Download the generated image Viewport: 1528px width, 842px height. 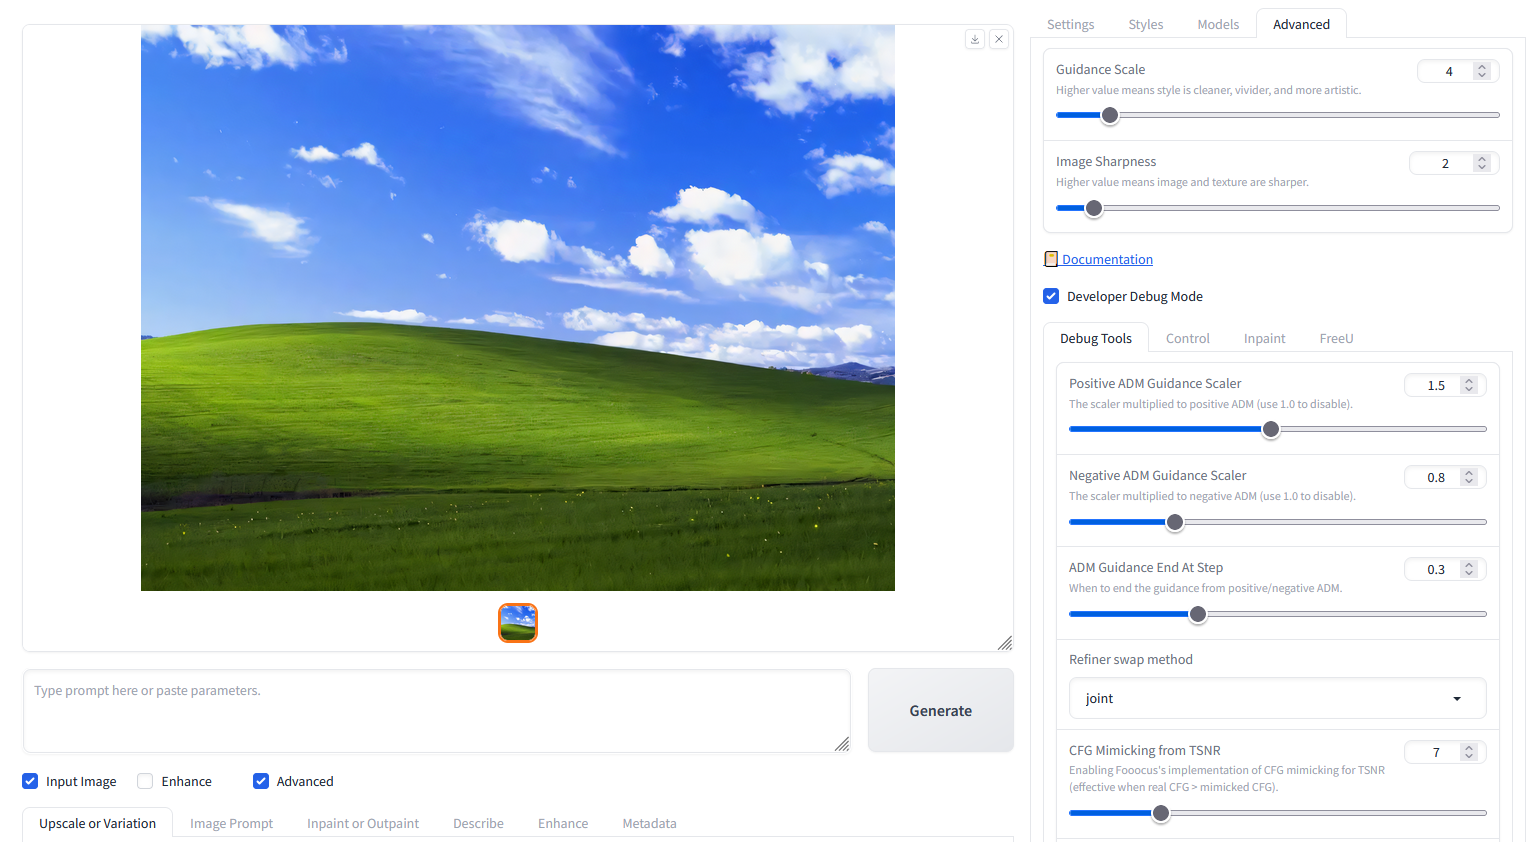975,39
